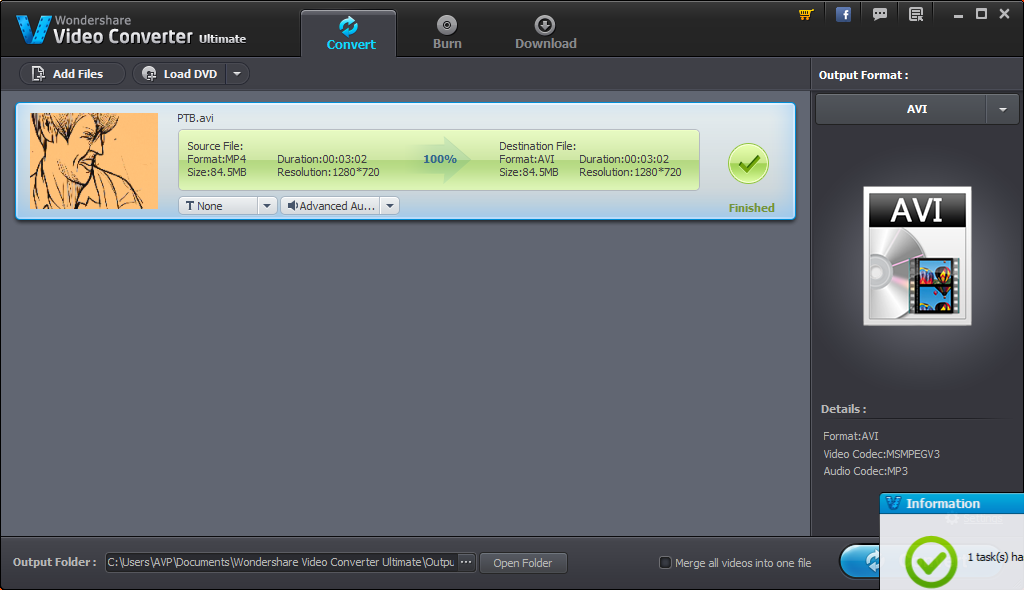
Task: Expand the subtitle dropdown arrow
Action: point(267,206)
